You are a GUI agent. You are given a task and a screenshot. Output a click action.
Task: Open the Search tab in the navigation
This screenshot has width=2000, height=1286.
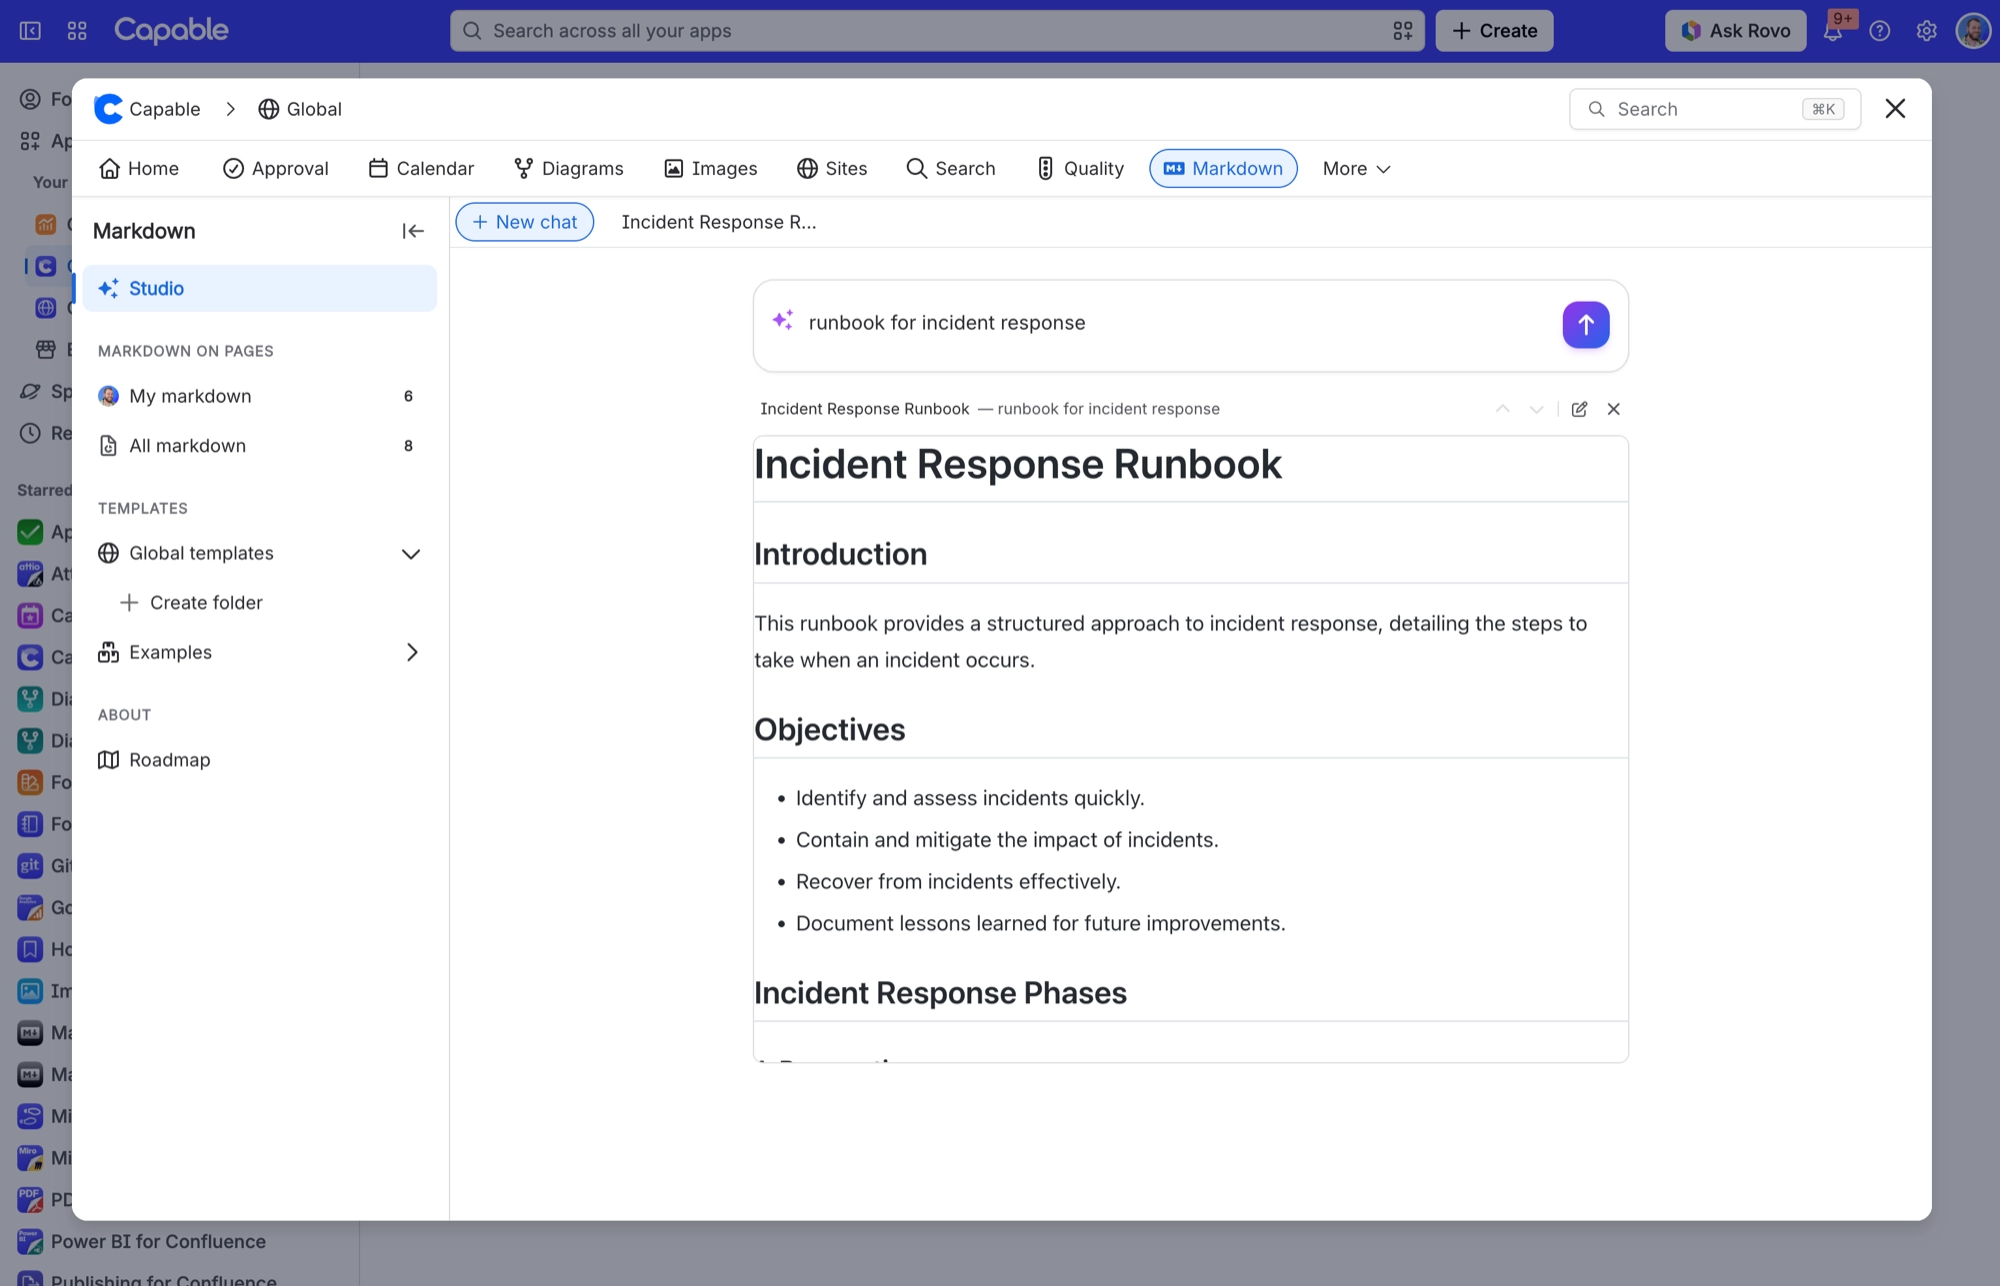coord(951,168)
